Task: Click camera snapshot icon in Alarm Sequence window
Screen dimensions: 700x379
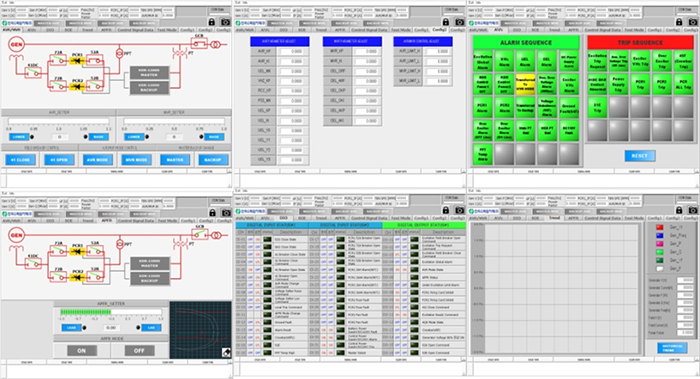Action: click(x=692, y=22)
